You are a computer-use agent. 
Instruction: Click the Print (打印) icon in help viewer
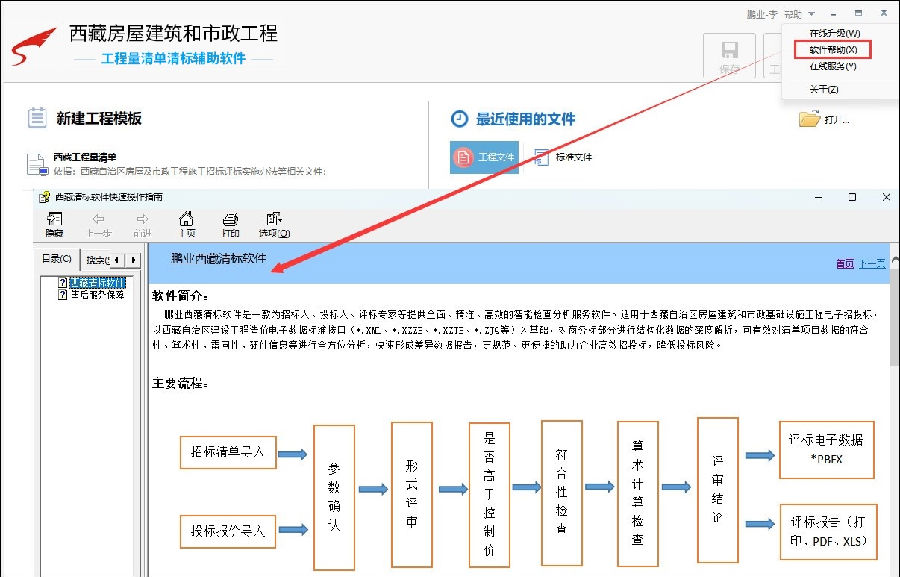coord(230,222)
